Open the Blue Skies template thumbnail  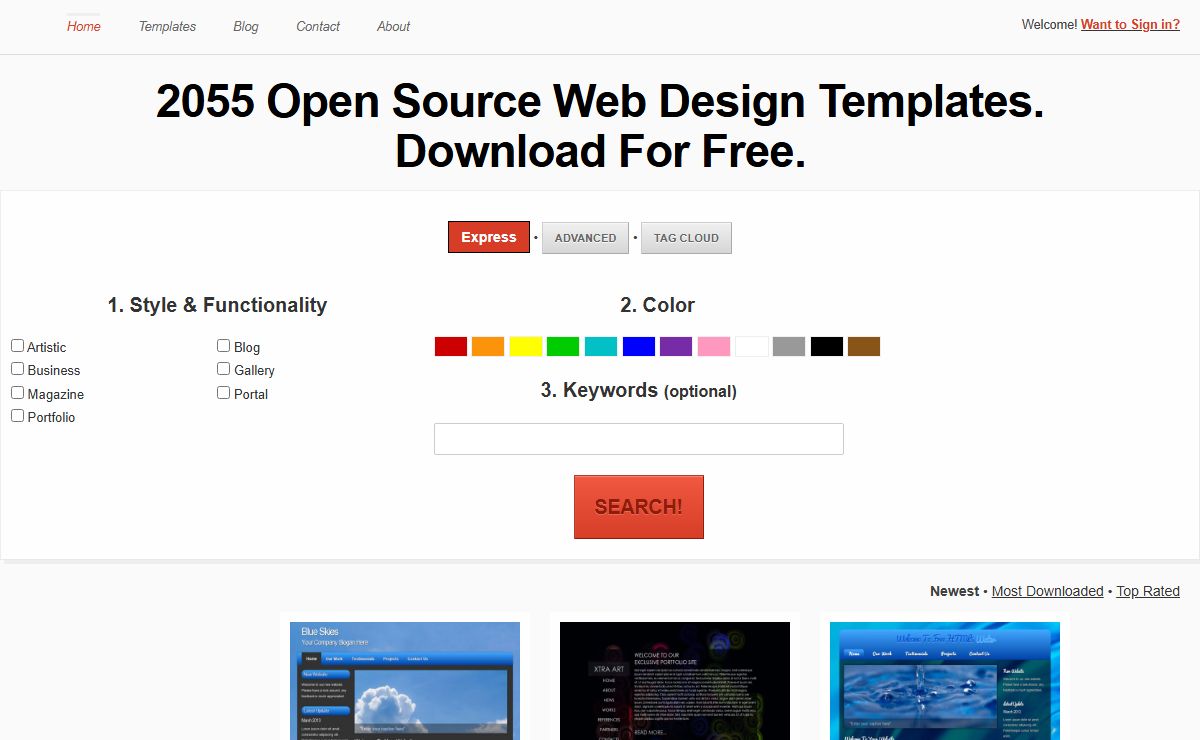[x=405, y=680]
